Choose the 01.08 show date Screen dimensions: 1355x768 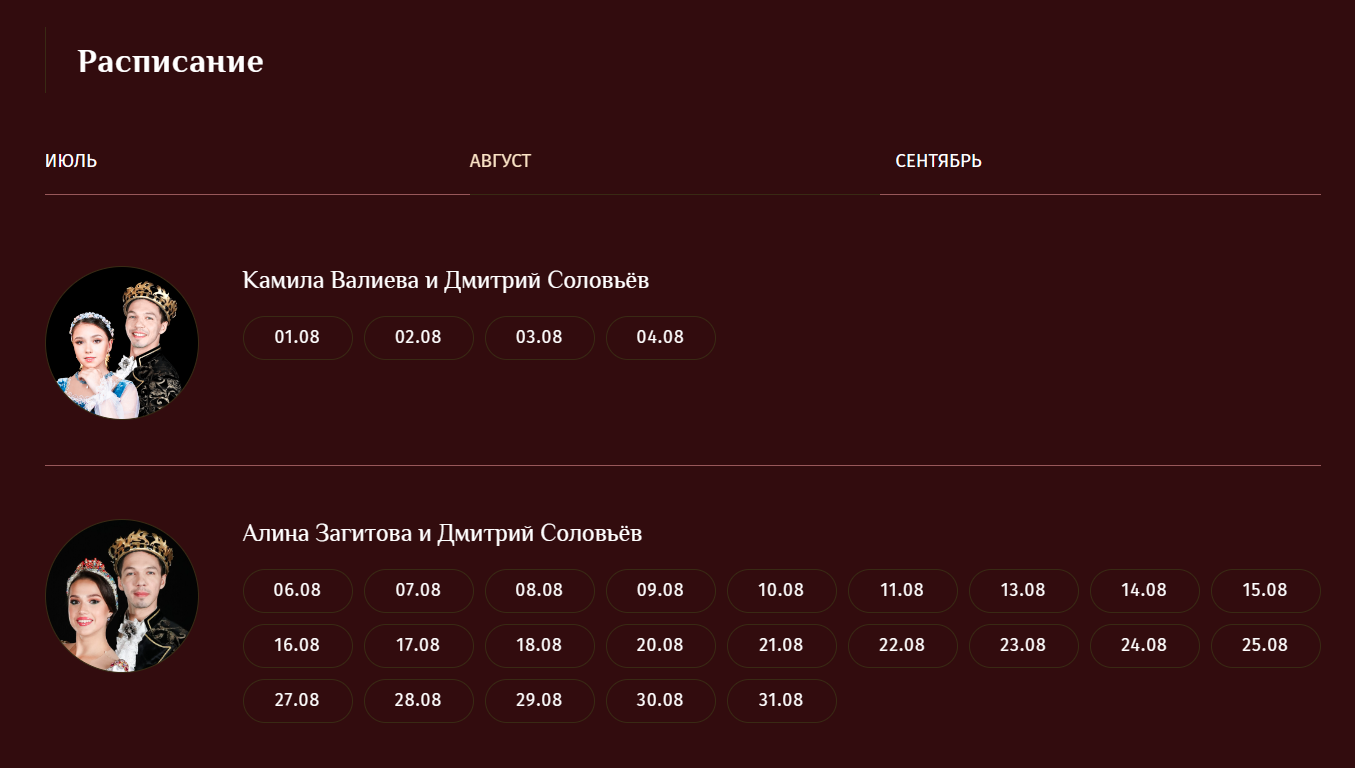[297, 338]
